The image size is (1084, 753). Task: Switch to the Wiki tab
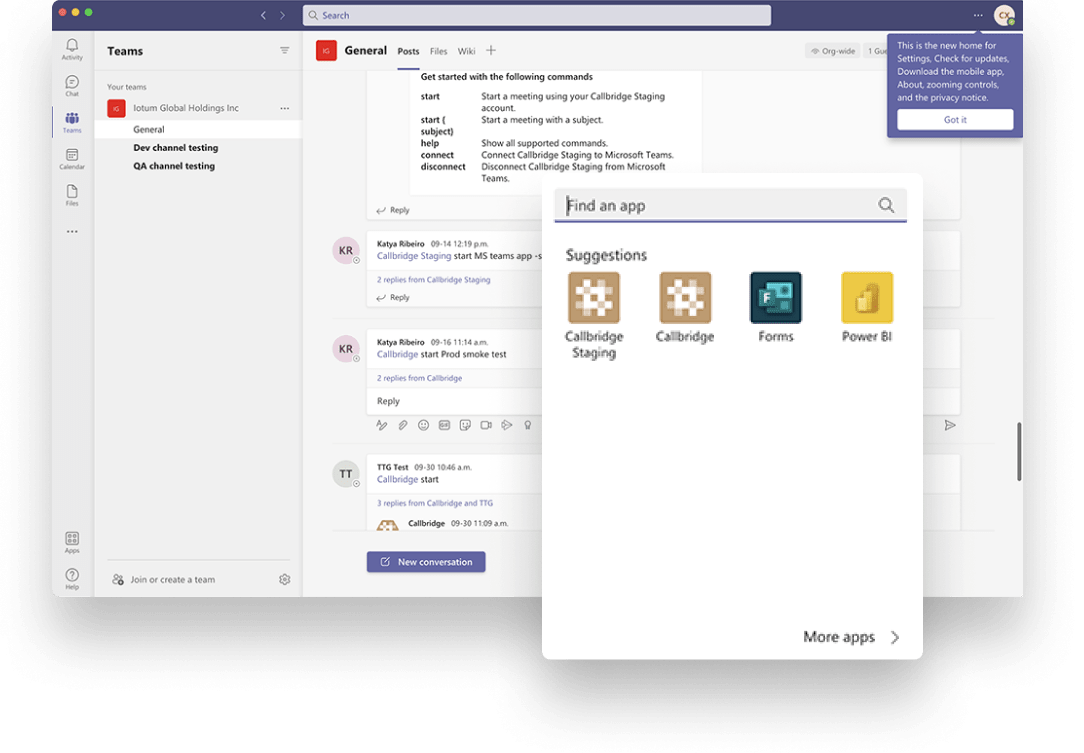coord(466,51)
